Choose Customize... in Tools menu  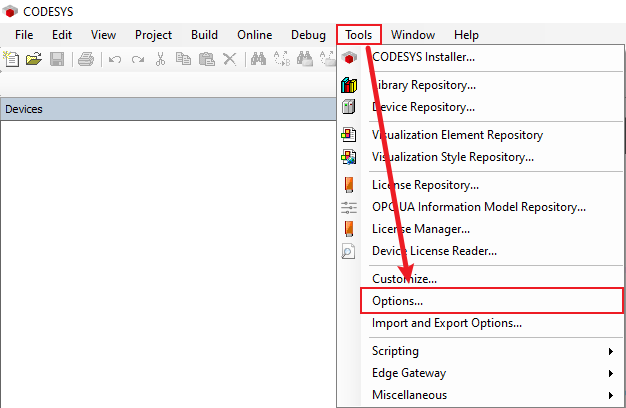click(x=480, y=279)
